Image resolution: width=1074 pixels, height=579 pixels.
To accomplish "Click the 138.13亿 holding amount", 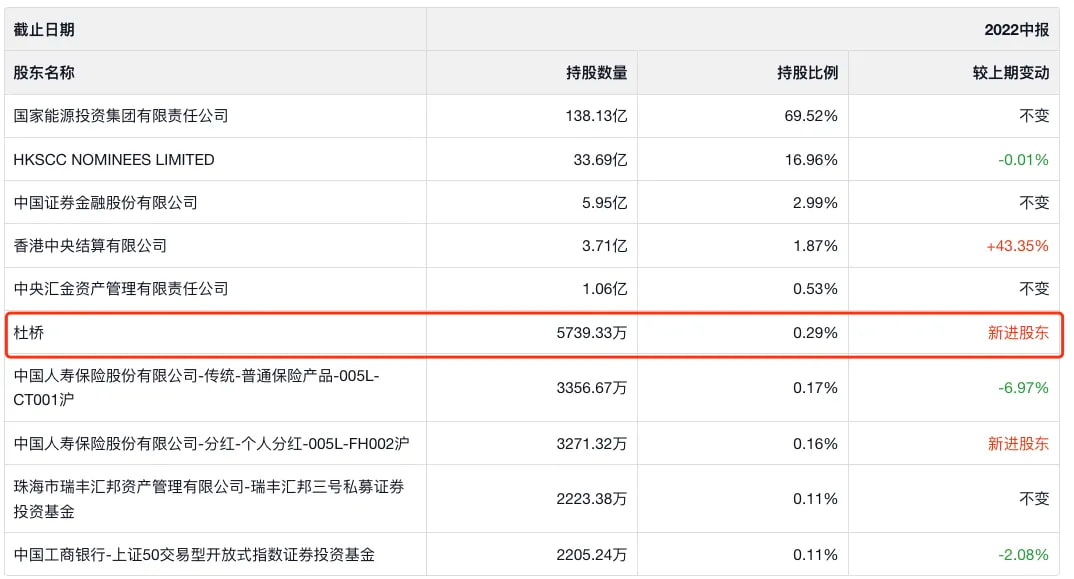I will (x=596, y=116).
